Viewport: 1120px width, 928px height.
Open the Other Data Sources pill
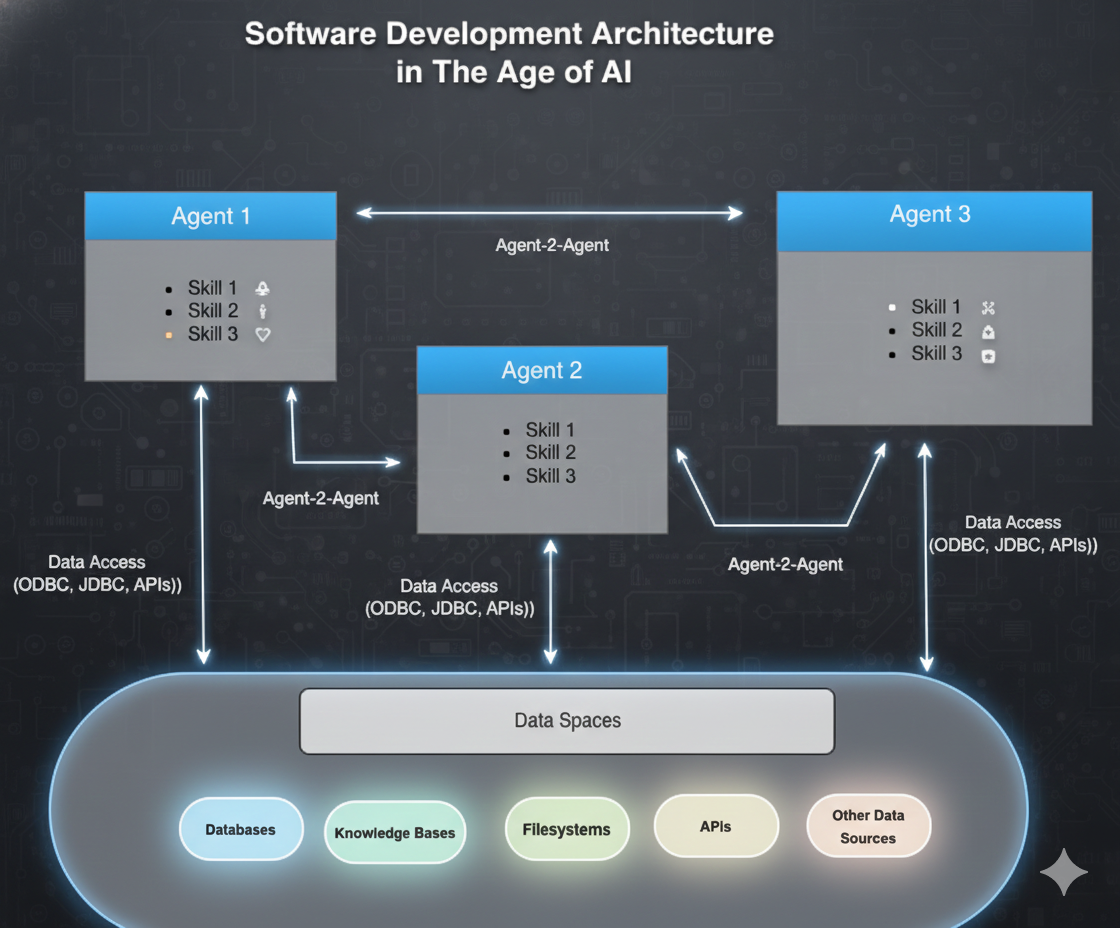(868, 827)
